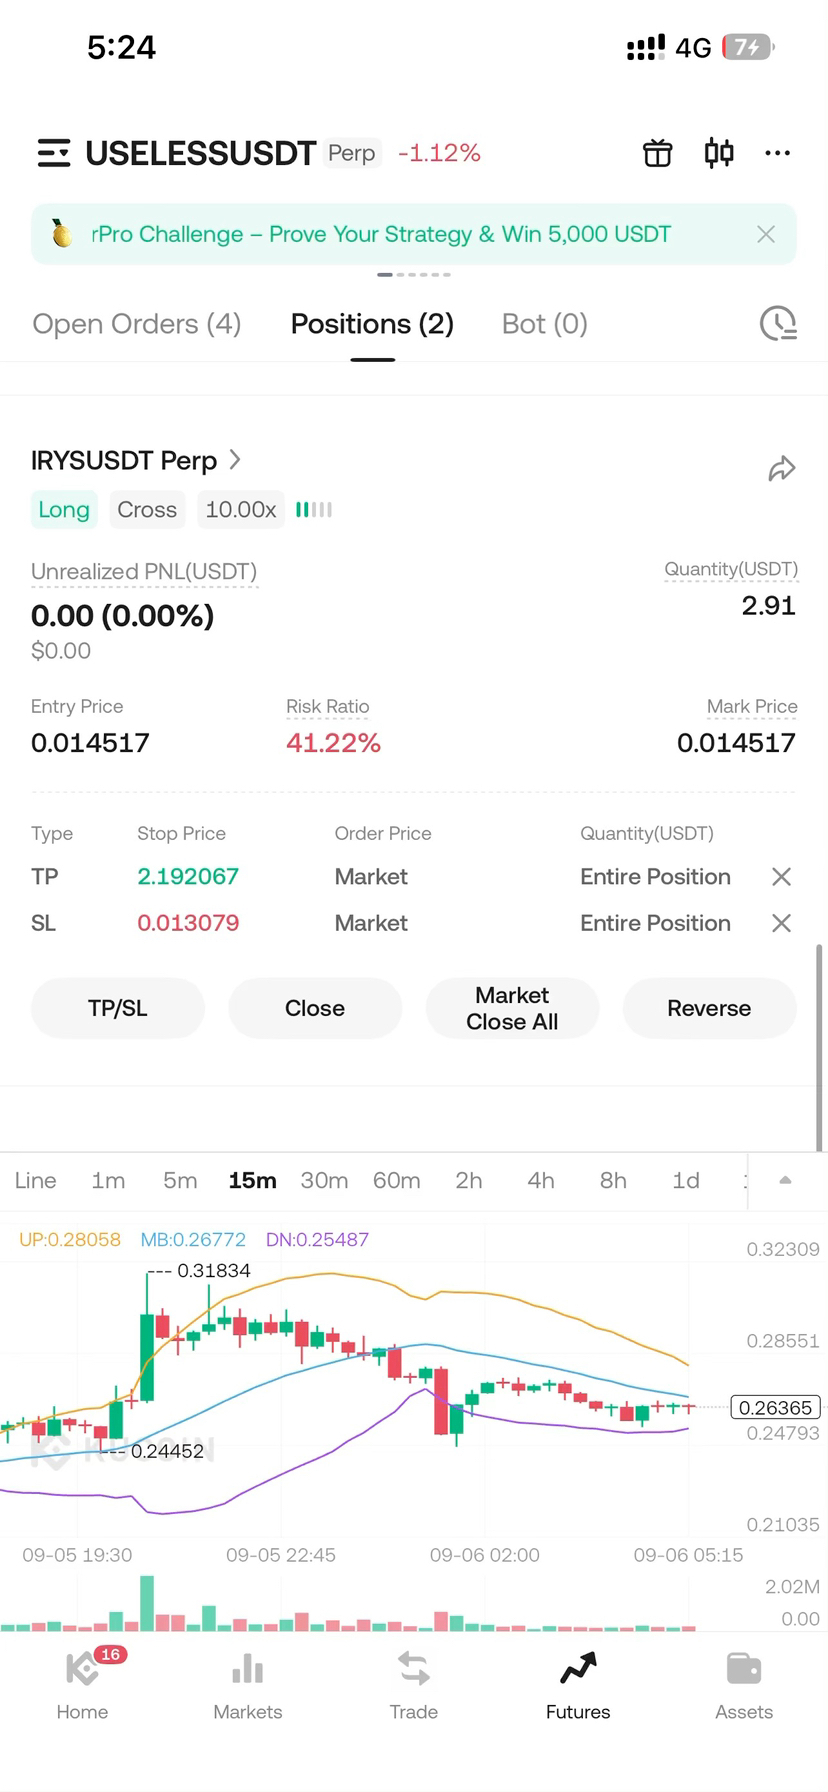Open the order history clock icon
Viewport: 828px width, 1792px height.
[778, 323]
